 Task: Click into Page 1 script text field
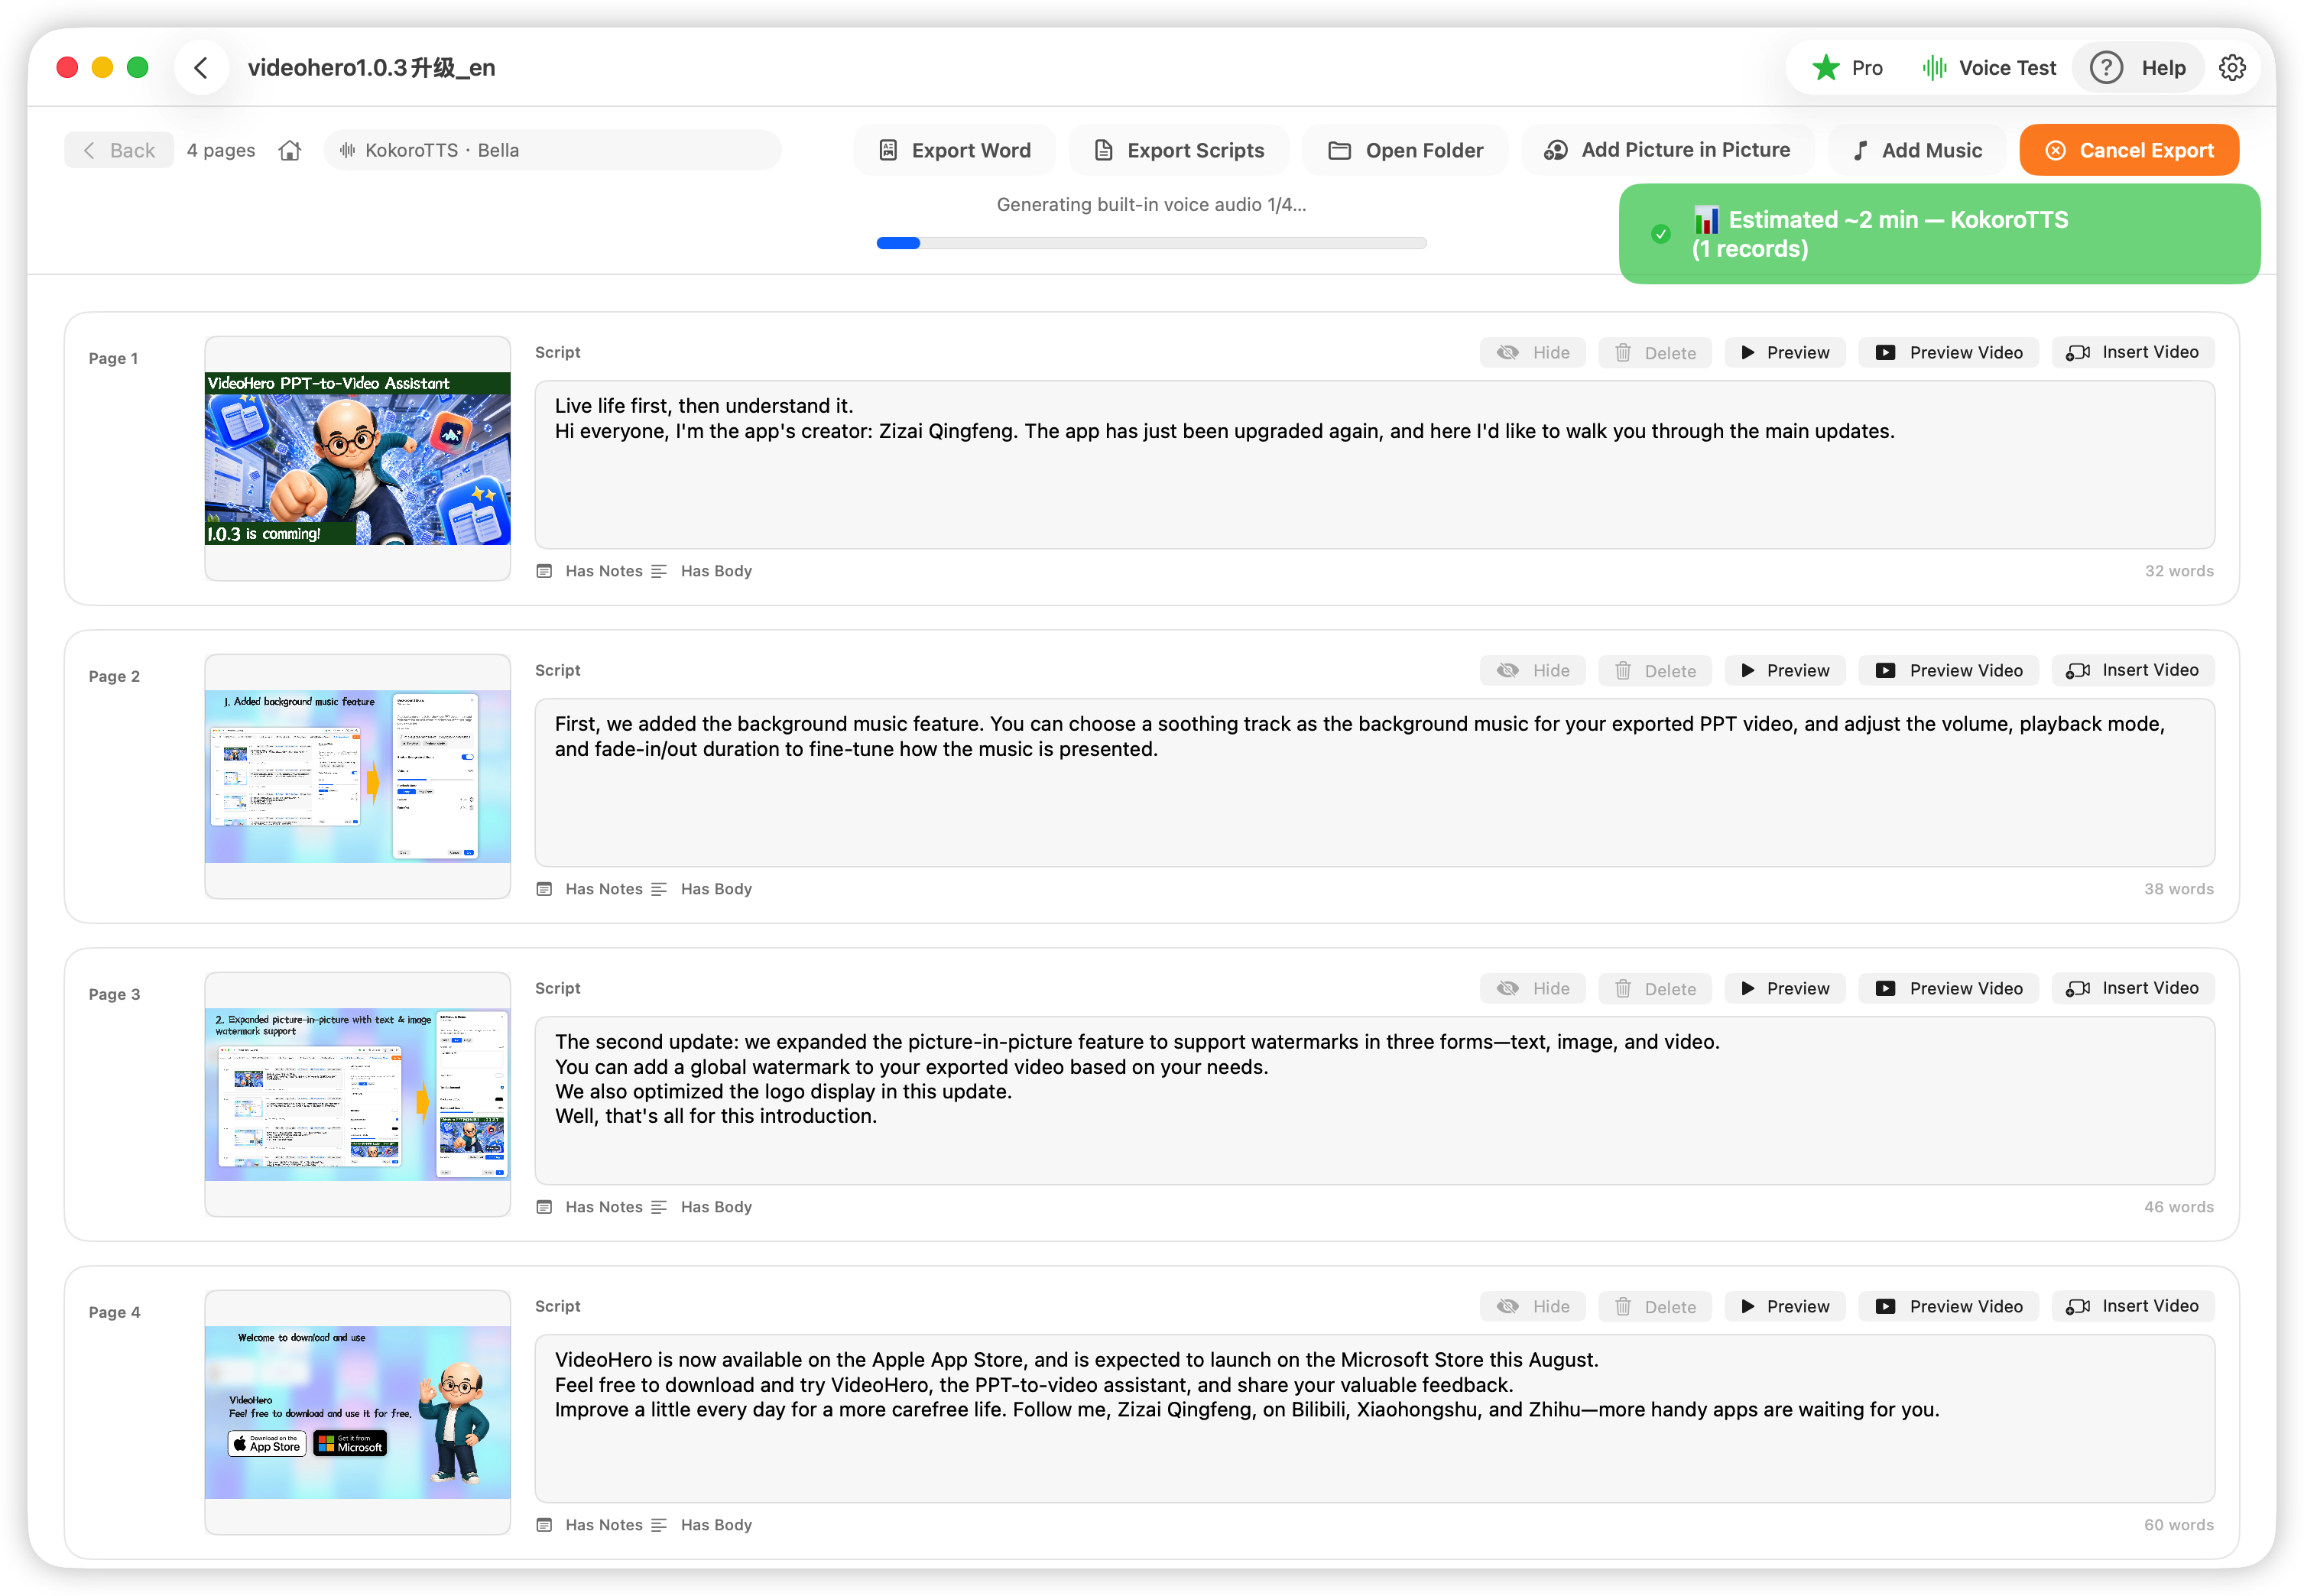click(x=1375, y=465)
